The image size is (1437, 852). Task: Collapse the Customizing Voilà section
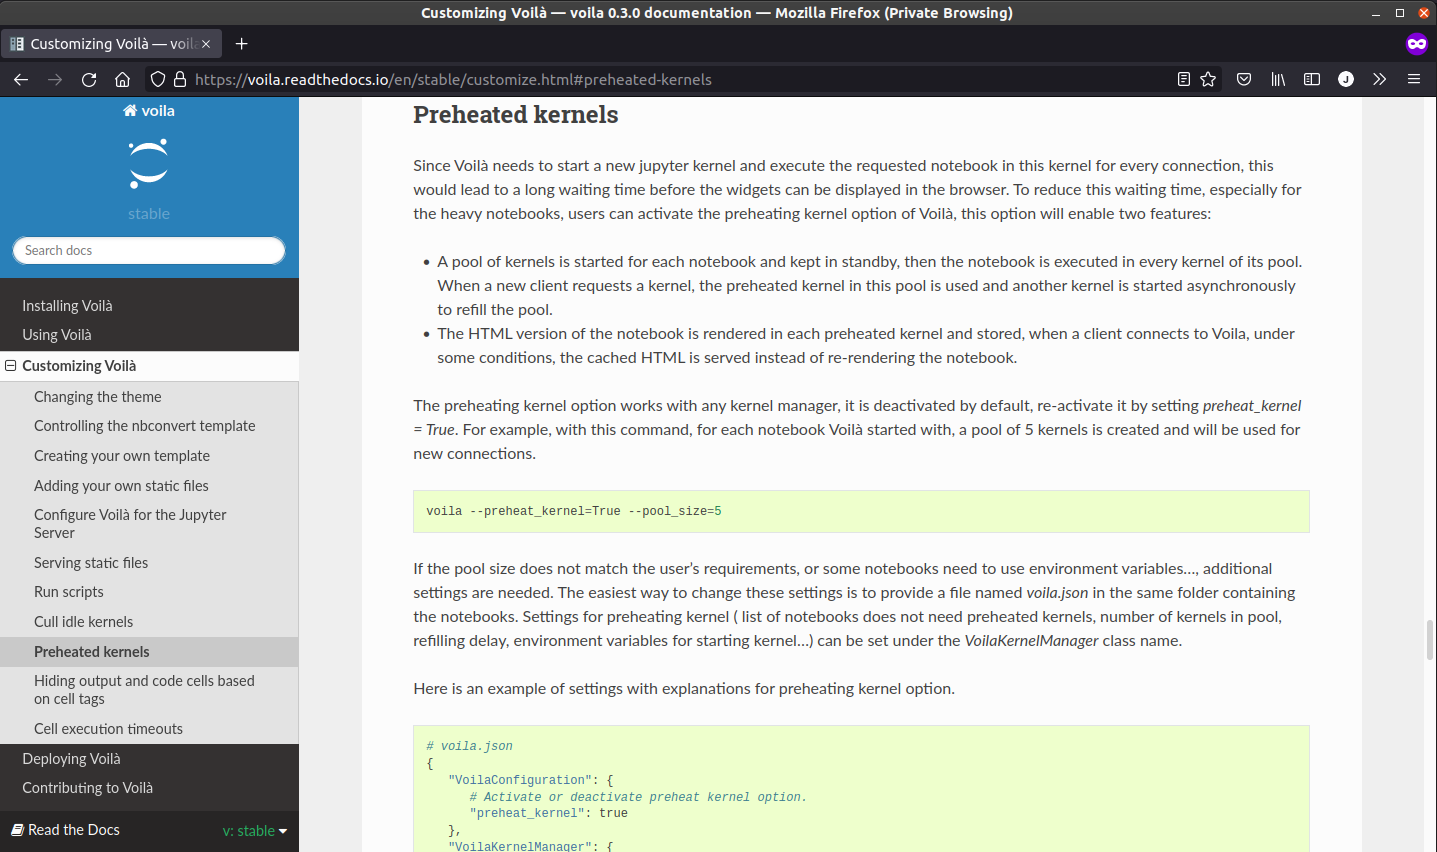[x=9, y=365]
